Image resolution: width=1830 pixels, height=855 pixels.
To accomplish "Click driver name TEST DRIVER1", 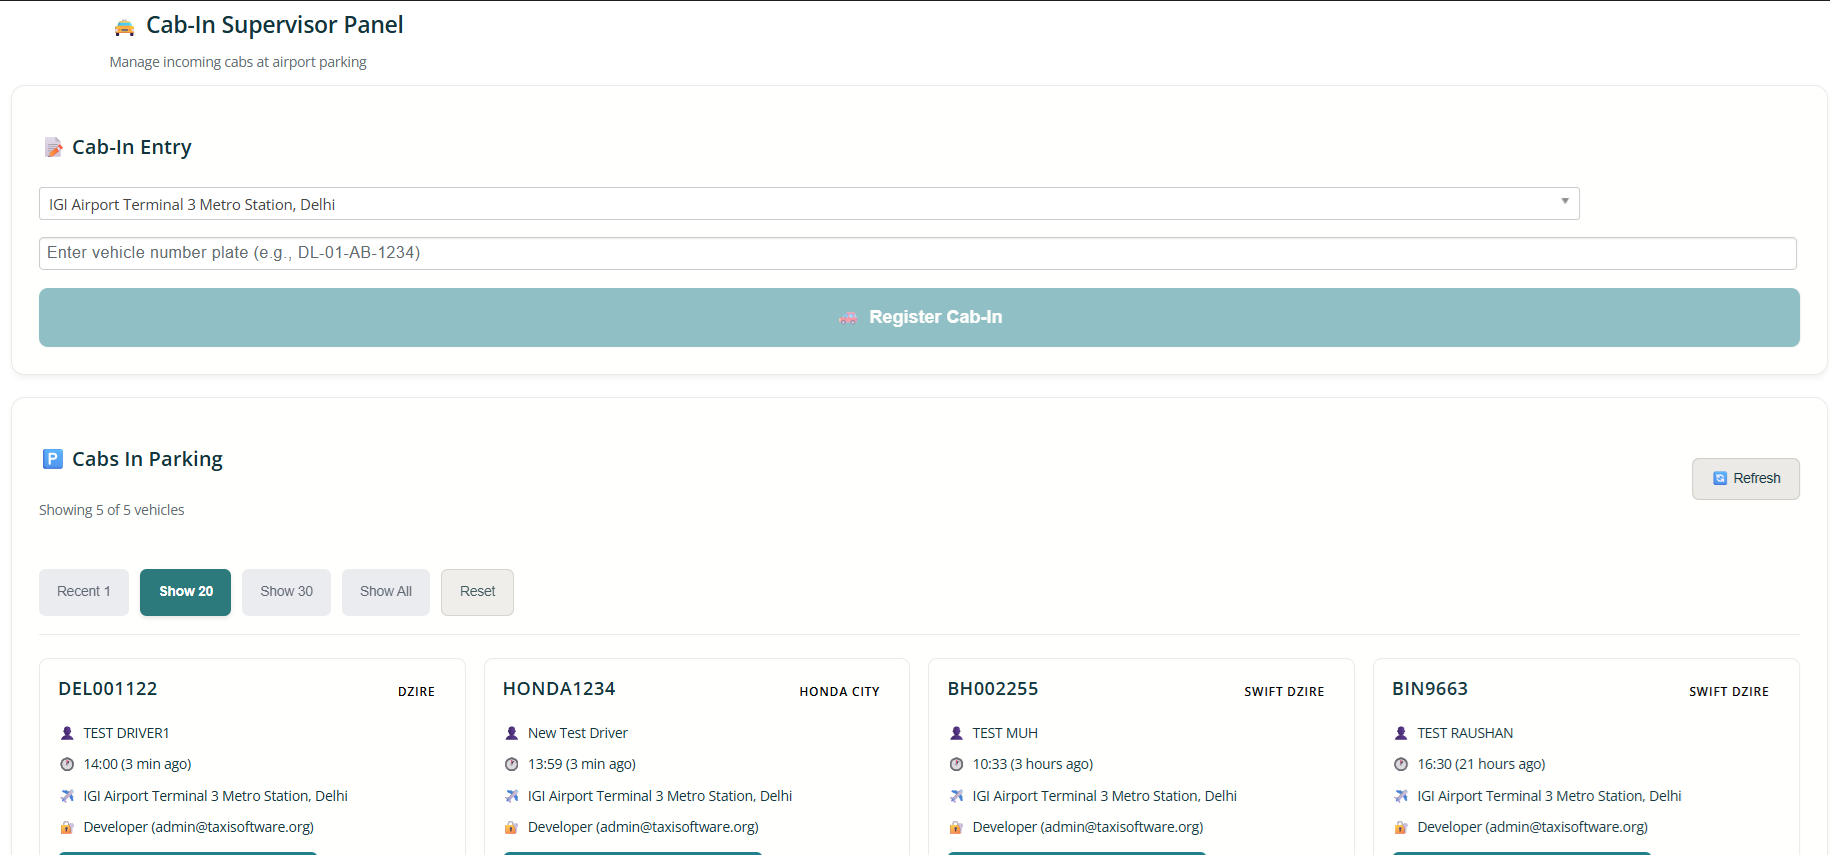I will pyautogui.click(x=127, y=733).
